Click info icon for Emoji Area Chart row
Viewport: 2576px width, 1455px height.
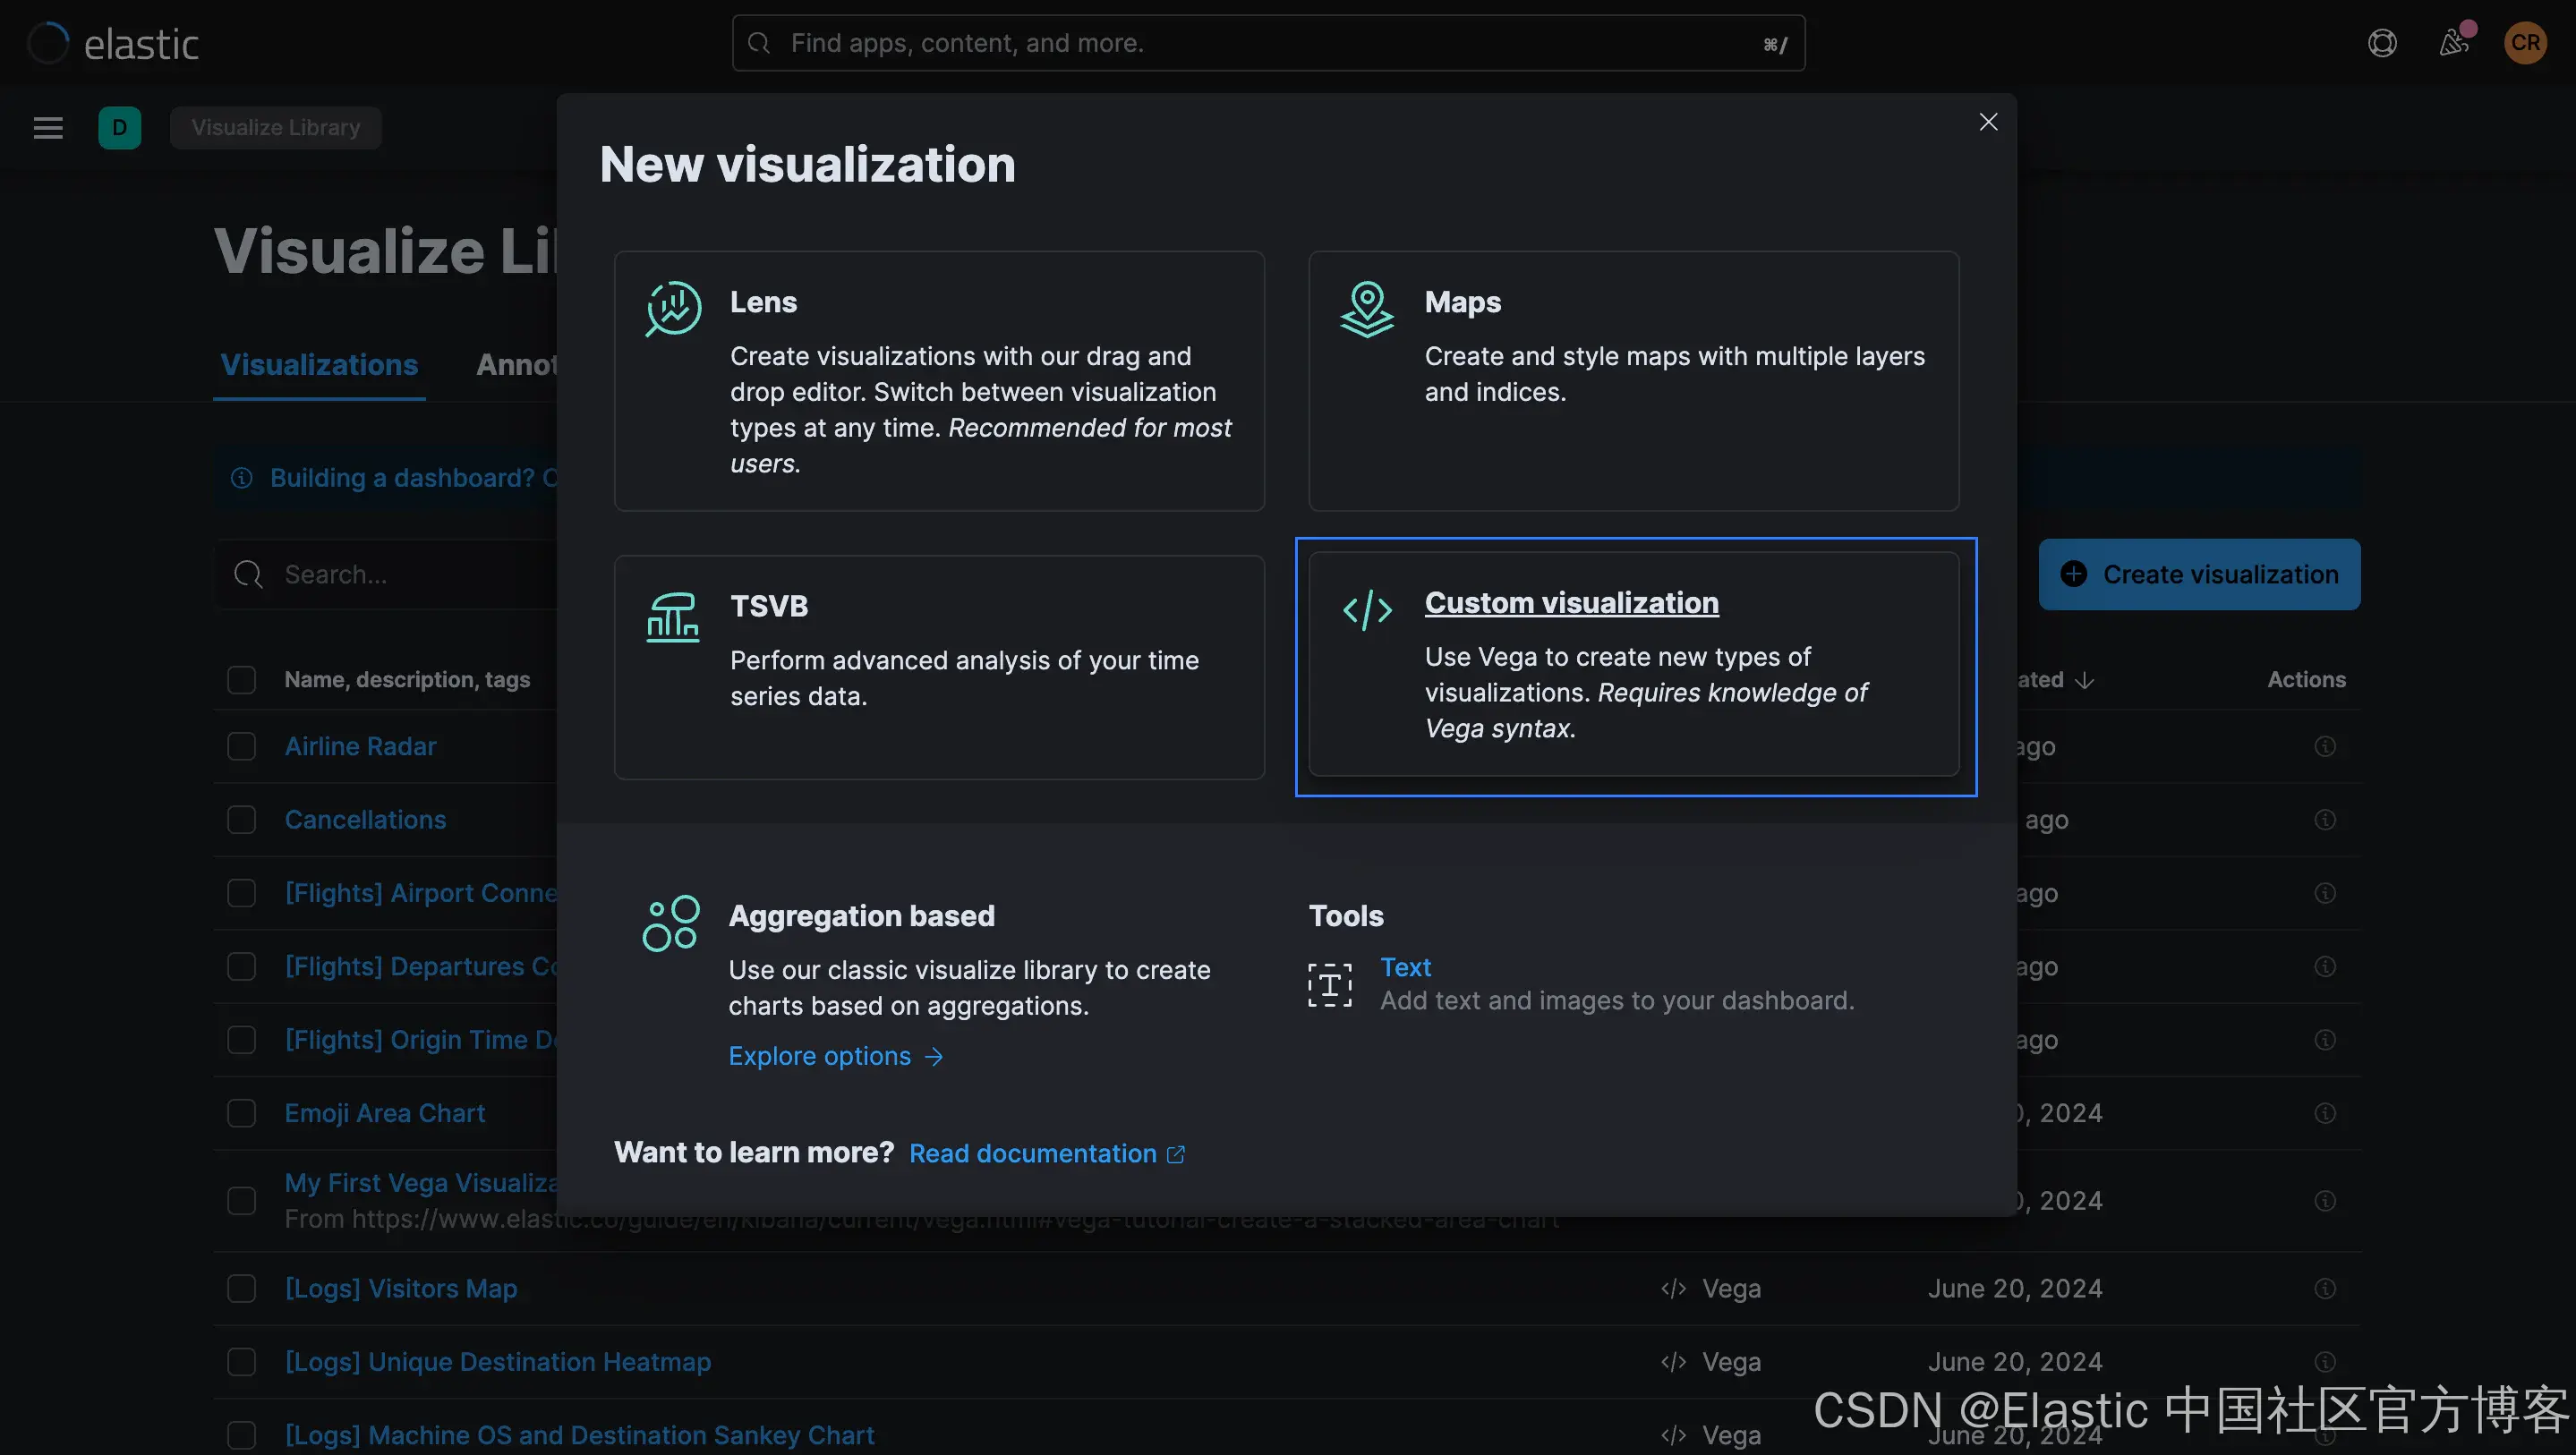(x=2325, y=1113)
